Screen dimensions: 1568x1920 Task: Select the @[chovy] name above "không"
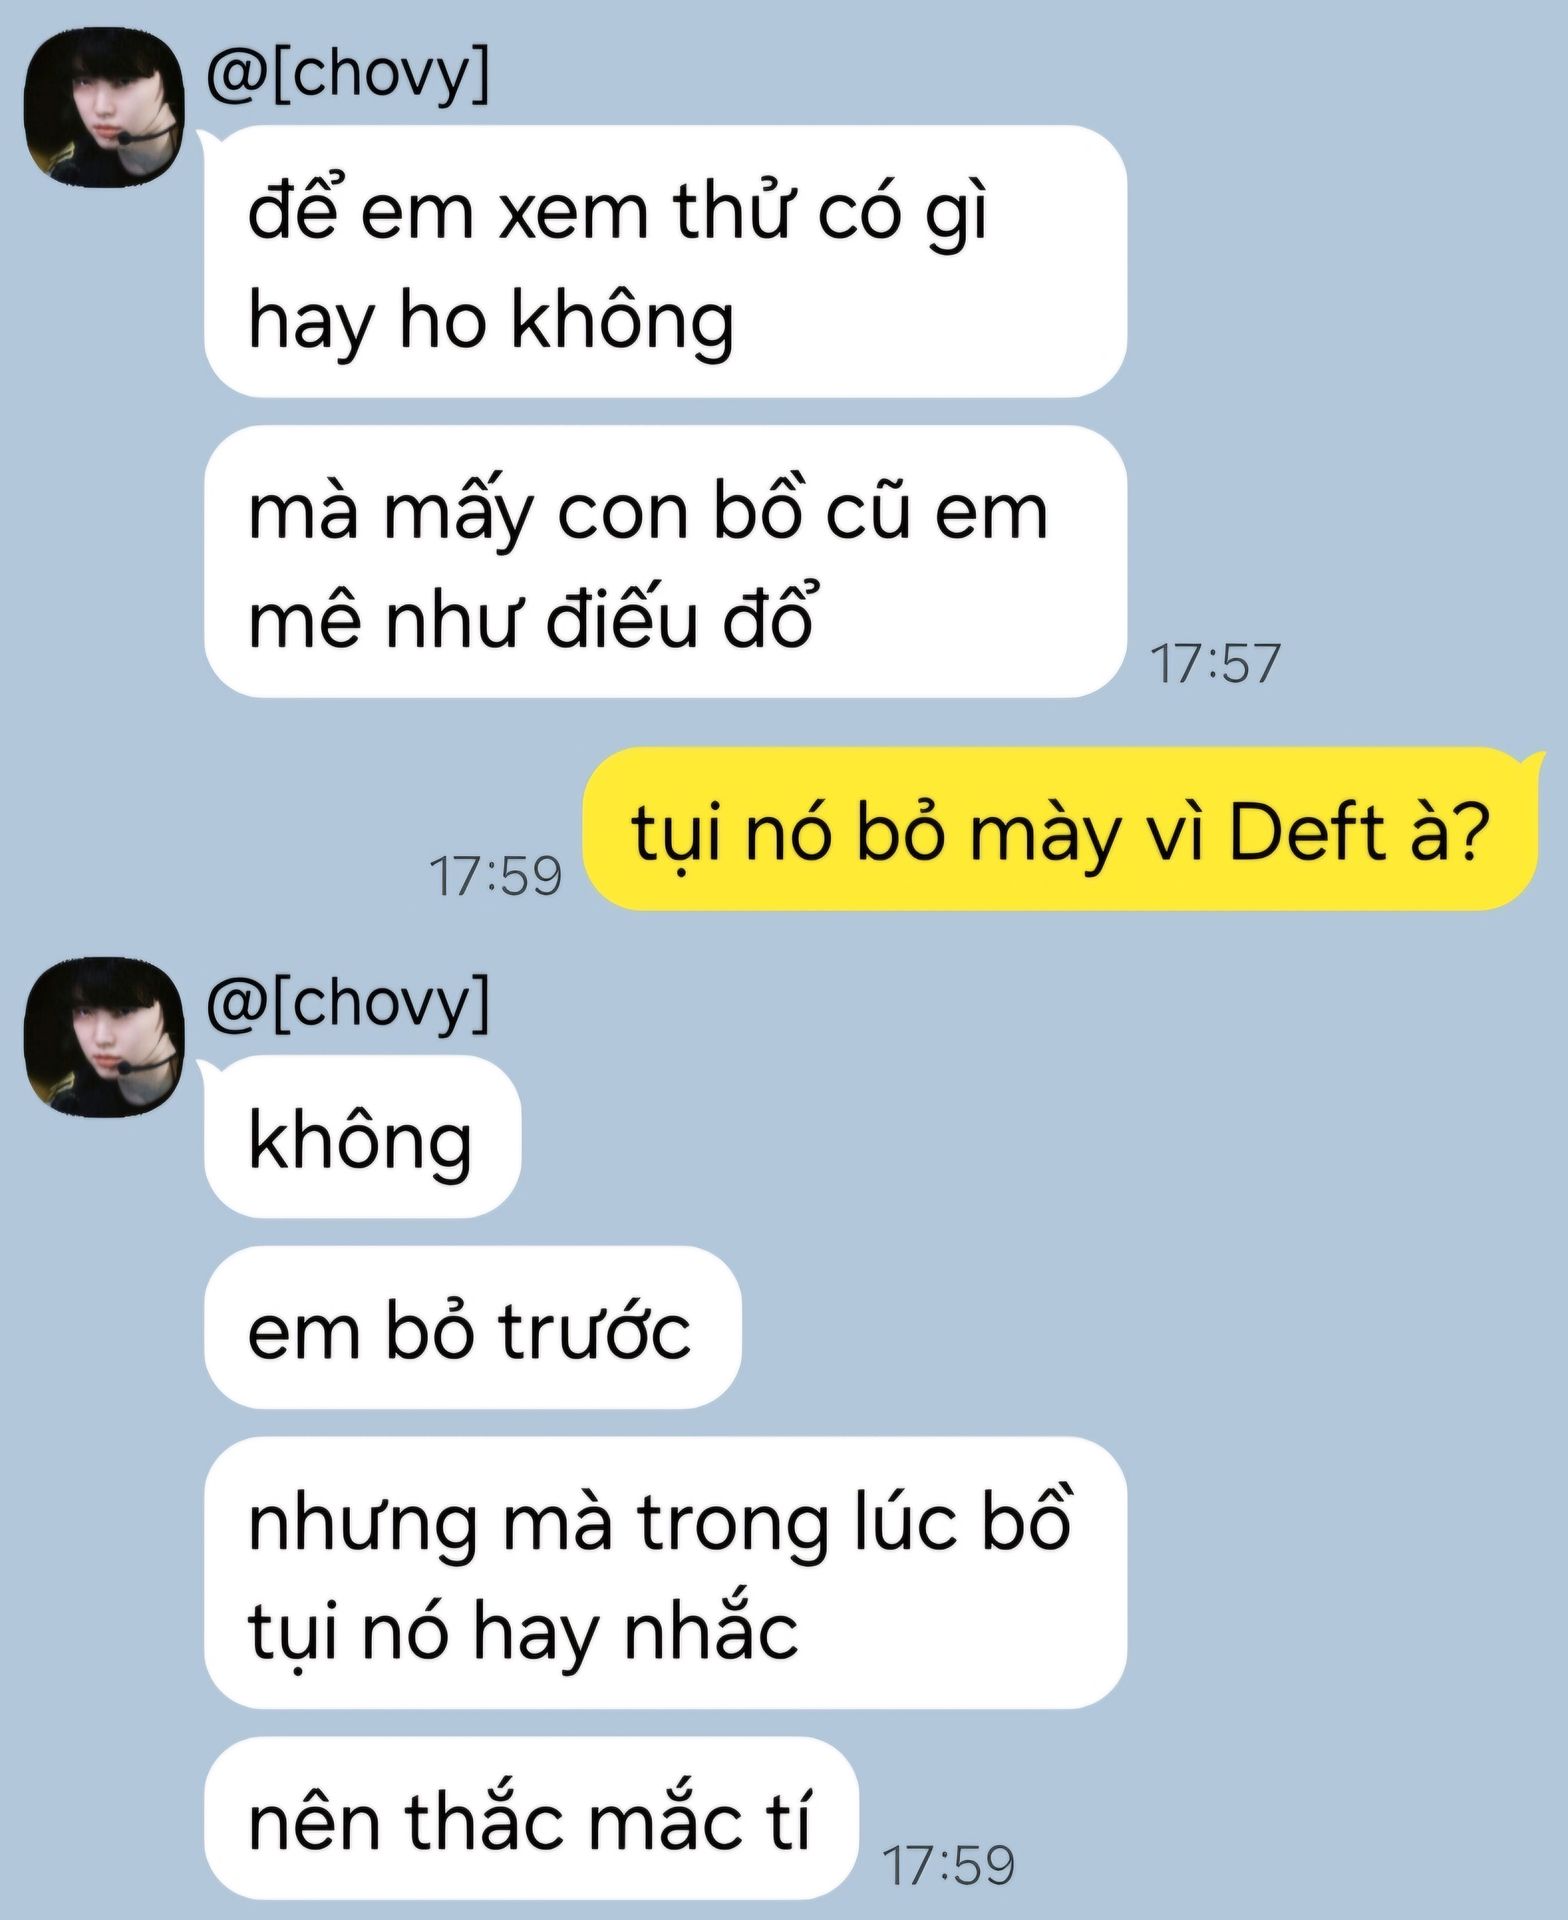tap(348, 1003)
